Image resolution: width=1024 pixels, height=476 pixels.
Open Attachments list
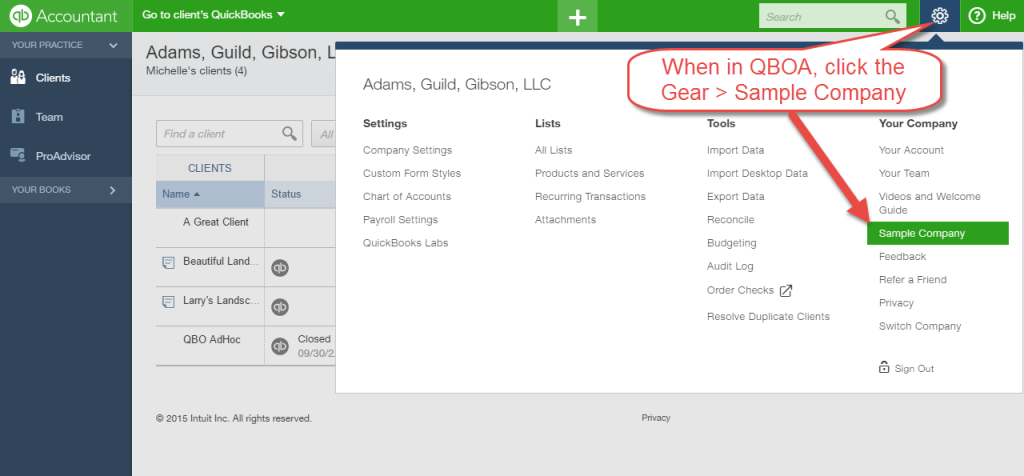point(566,220)
